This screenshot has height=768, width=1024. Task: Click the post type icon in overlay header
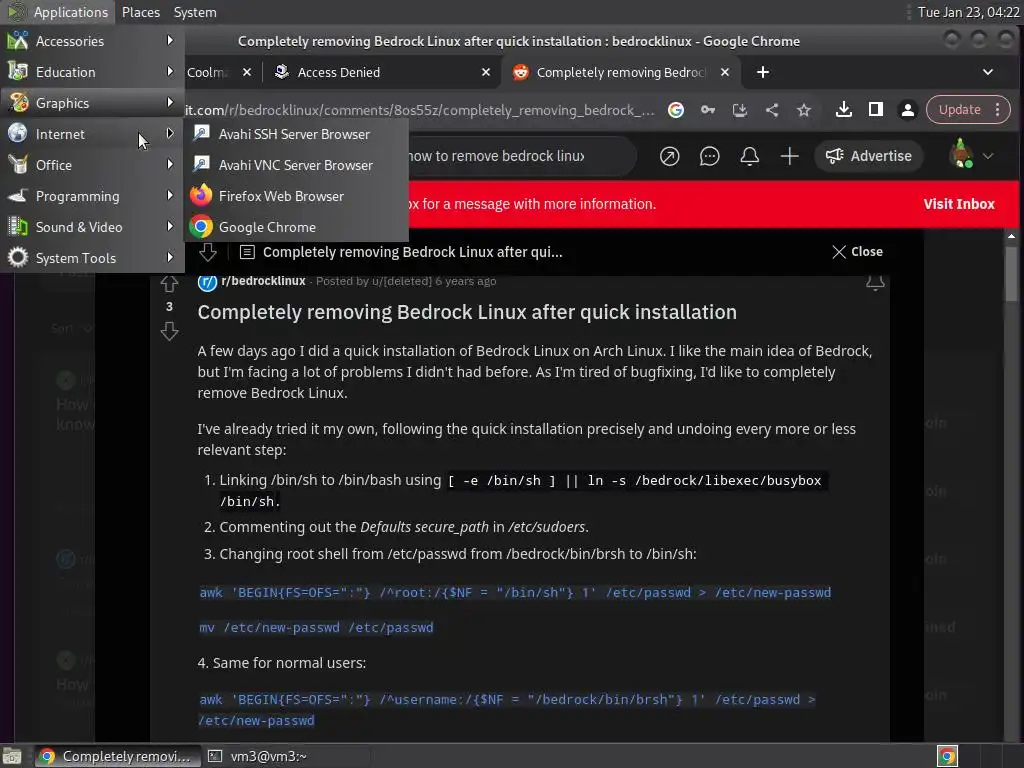coord(247,252)
